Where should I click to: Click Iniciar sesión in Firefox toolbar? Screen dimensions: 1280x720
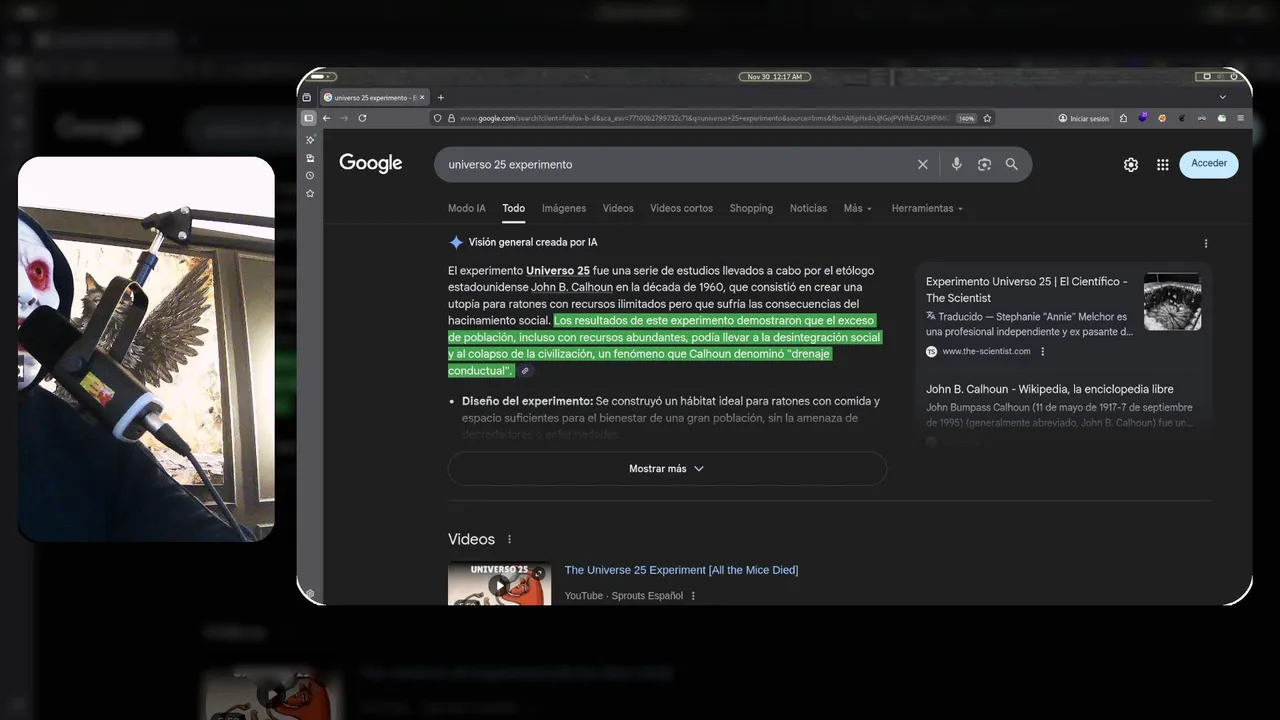pos(1084,118)
